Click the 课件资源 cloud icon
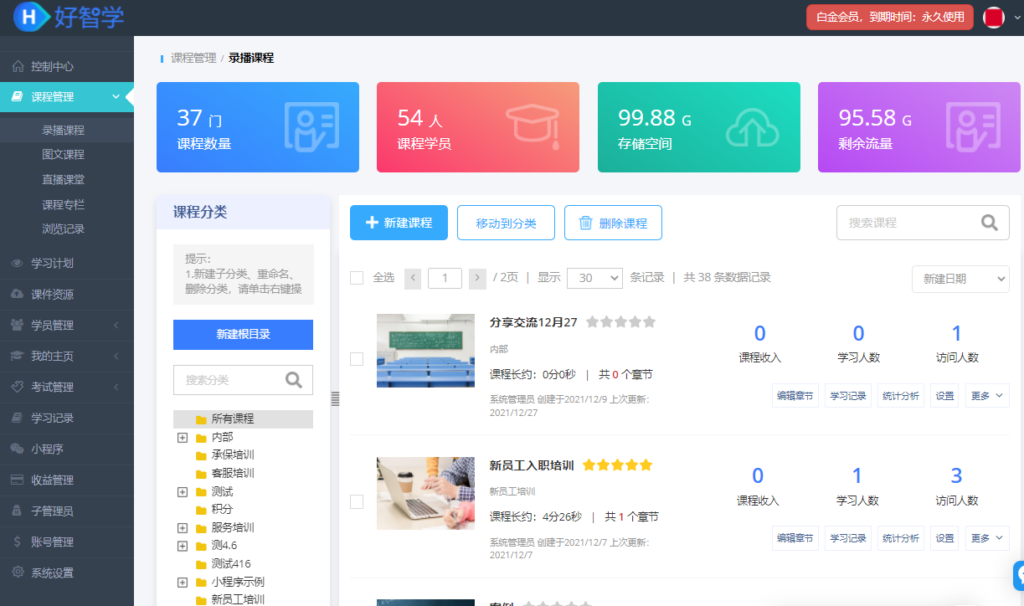This screenshot has width=1024, height=606. (x=18, y=294)
